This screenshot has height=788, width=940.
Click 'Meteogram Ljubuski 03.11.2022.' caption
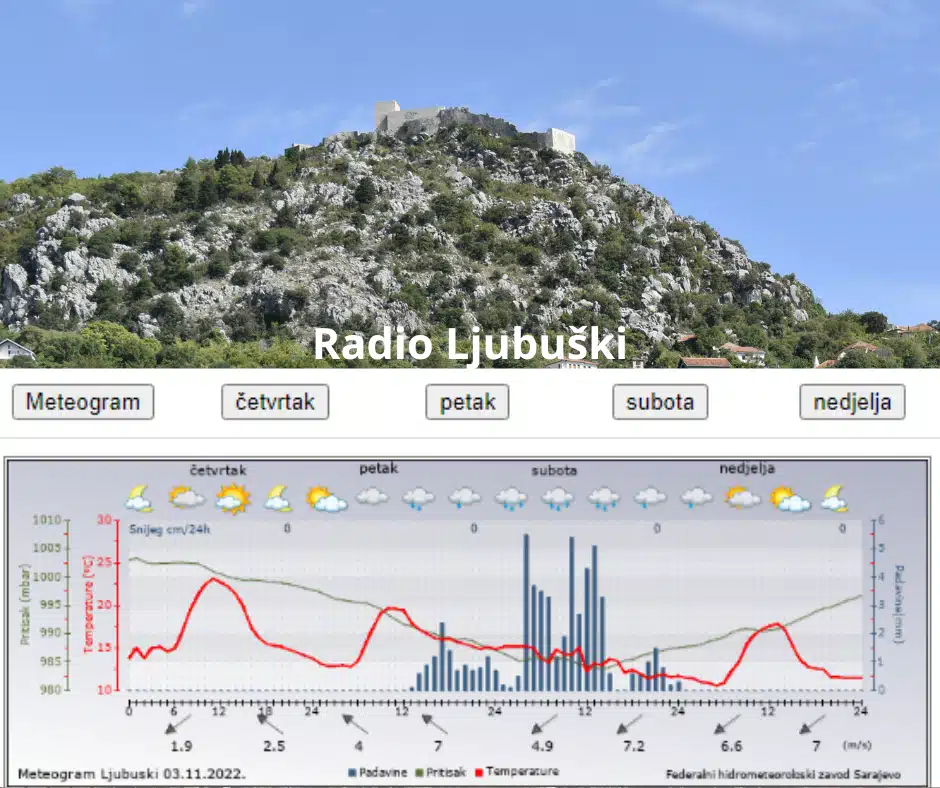coord(132,774)
